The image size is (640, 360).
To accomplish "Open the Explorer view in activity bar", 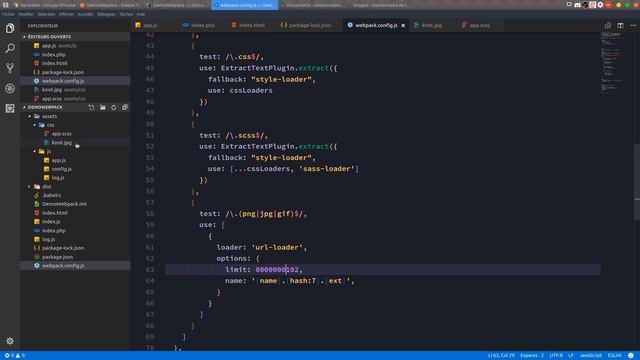I will (10, 28).
